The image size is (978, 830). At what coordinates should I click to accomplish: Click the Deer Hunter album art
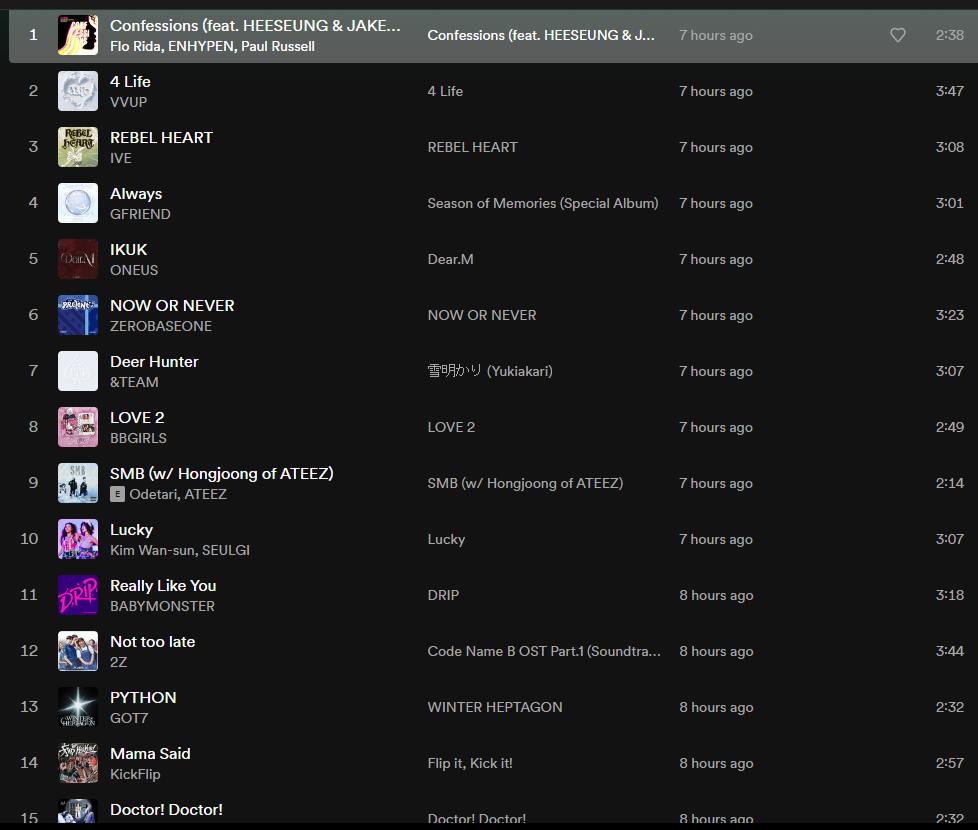[x=78, y=371]
